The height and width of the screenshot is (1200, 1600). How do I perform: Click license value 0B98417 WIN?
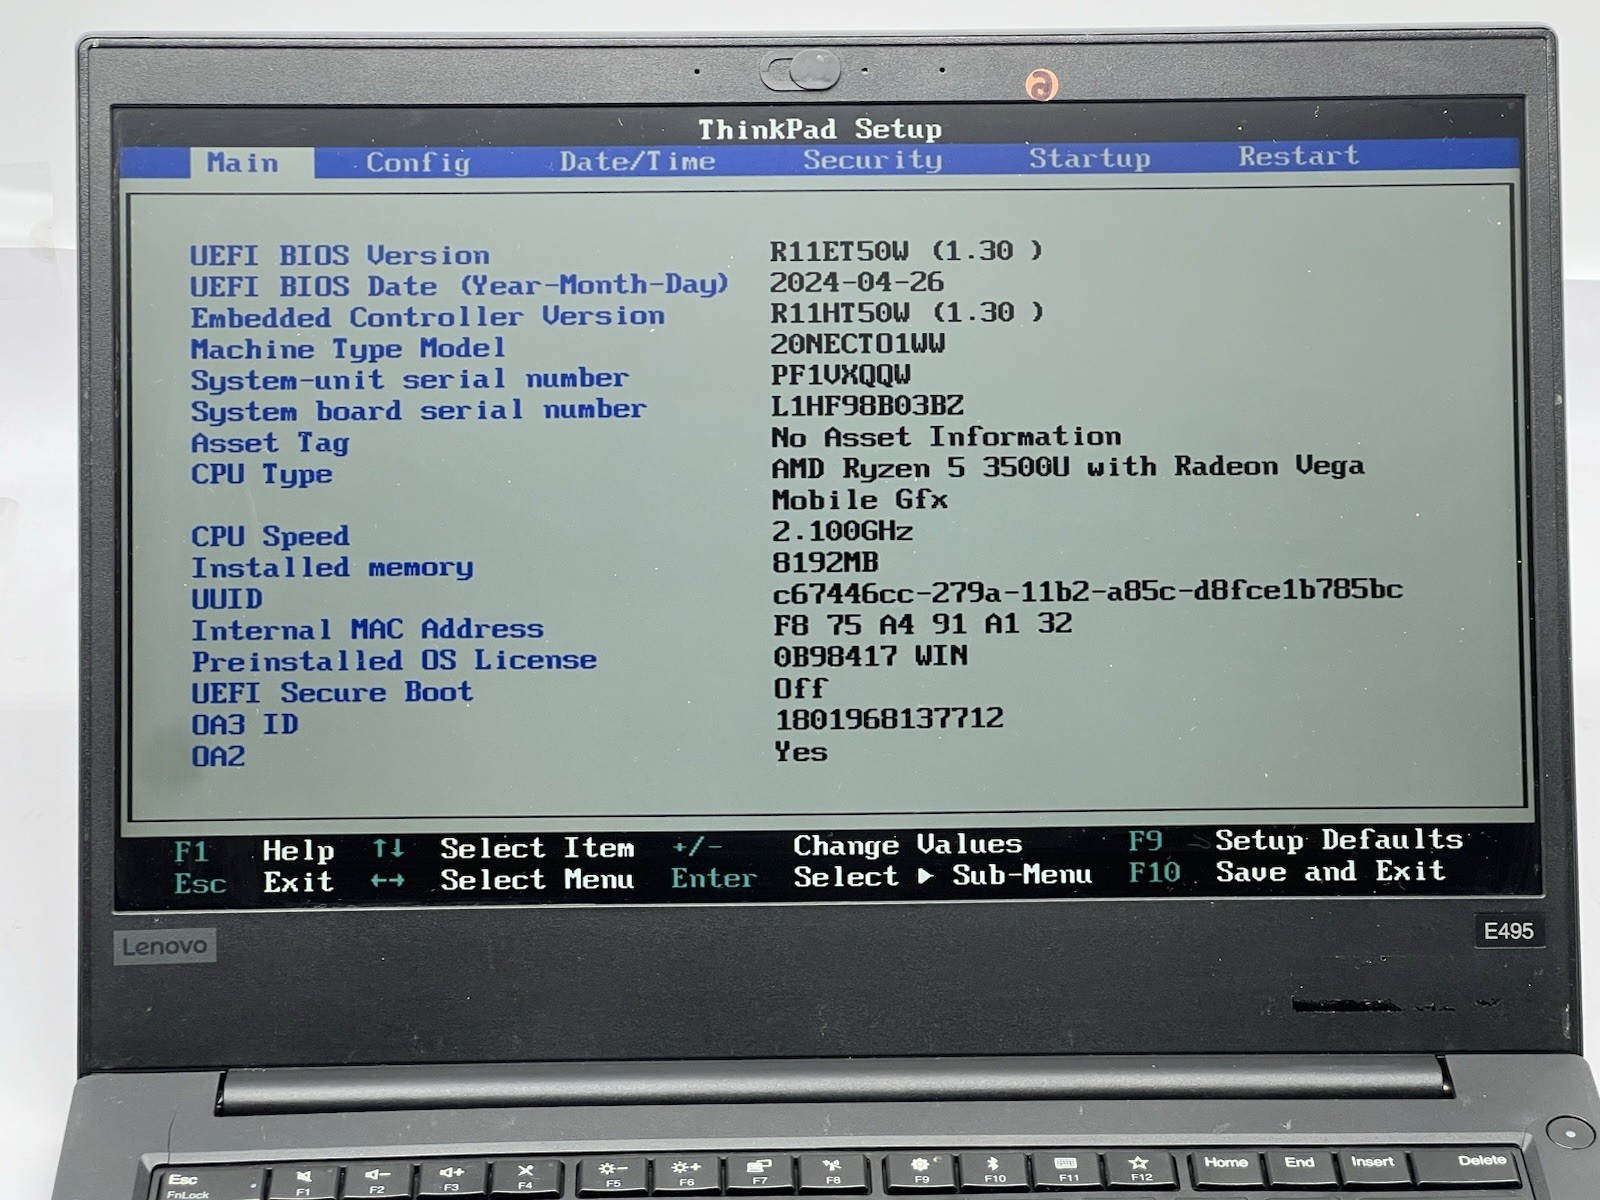coord(870,657)
